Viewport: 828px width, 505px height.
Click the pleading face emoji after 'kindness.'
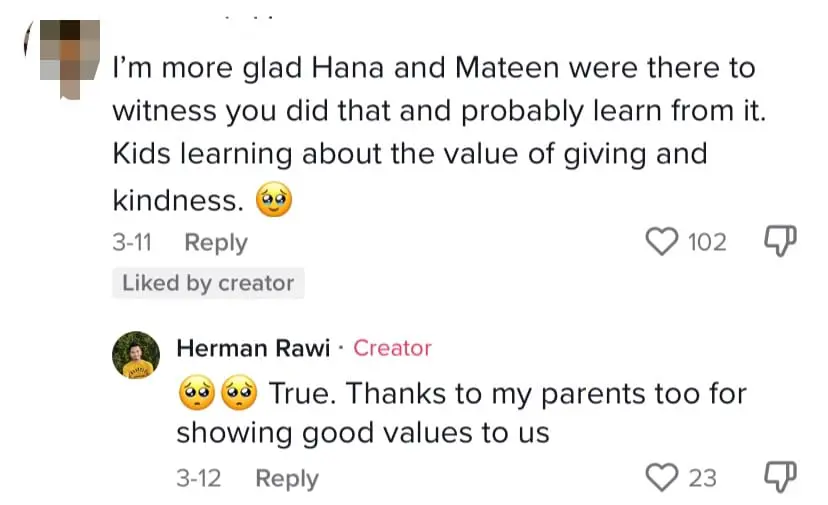[273, 201]
